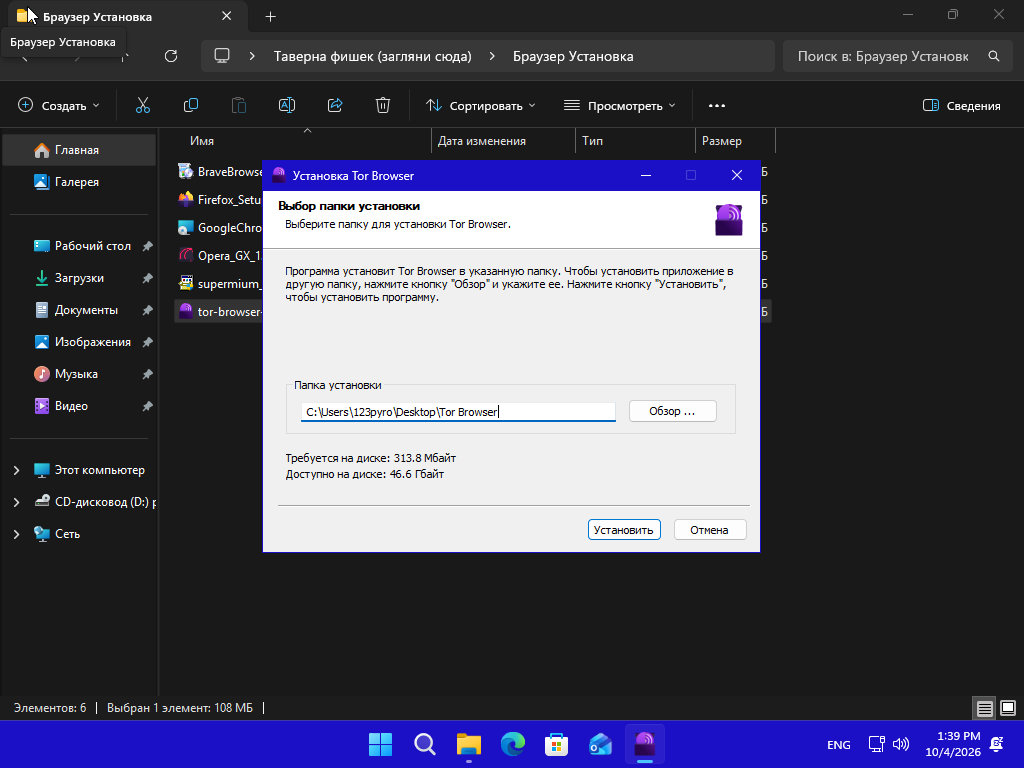Click the Cut scissors icon in Explorer toolbar
This screenshot has height=768, width=1024.
click(142, 105)
